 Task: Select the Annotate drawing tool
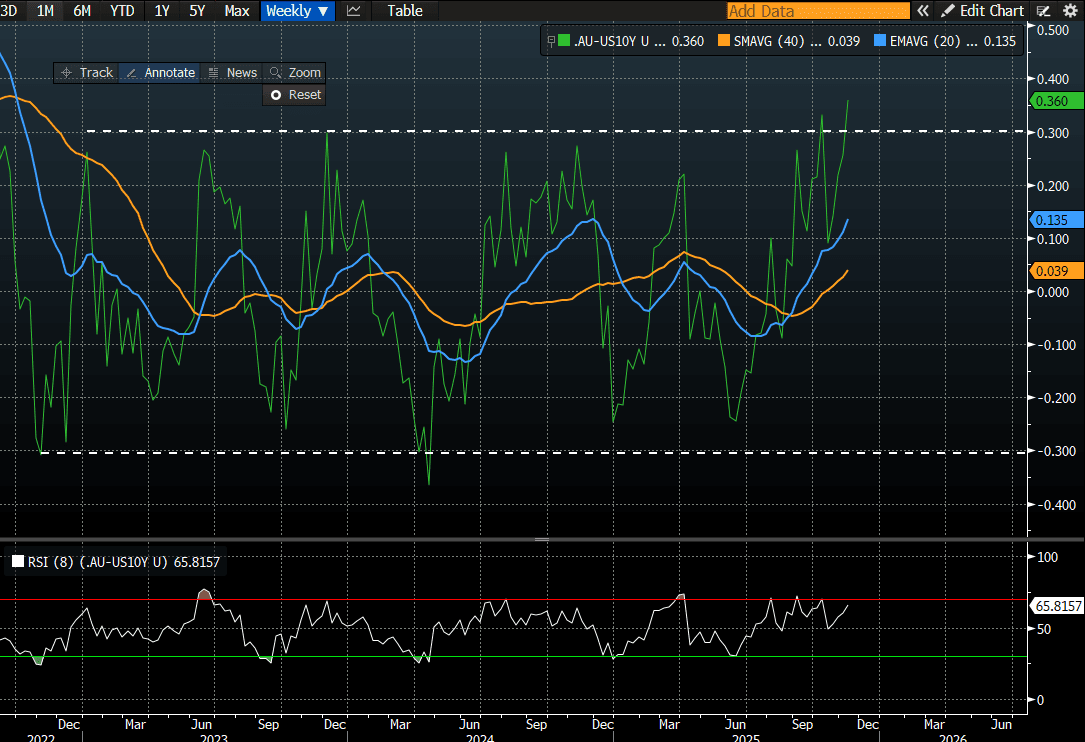(160, 73)
